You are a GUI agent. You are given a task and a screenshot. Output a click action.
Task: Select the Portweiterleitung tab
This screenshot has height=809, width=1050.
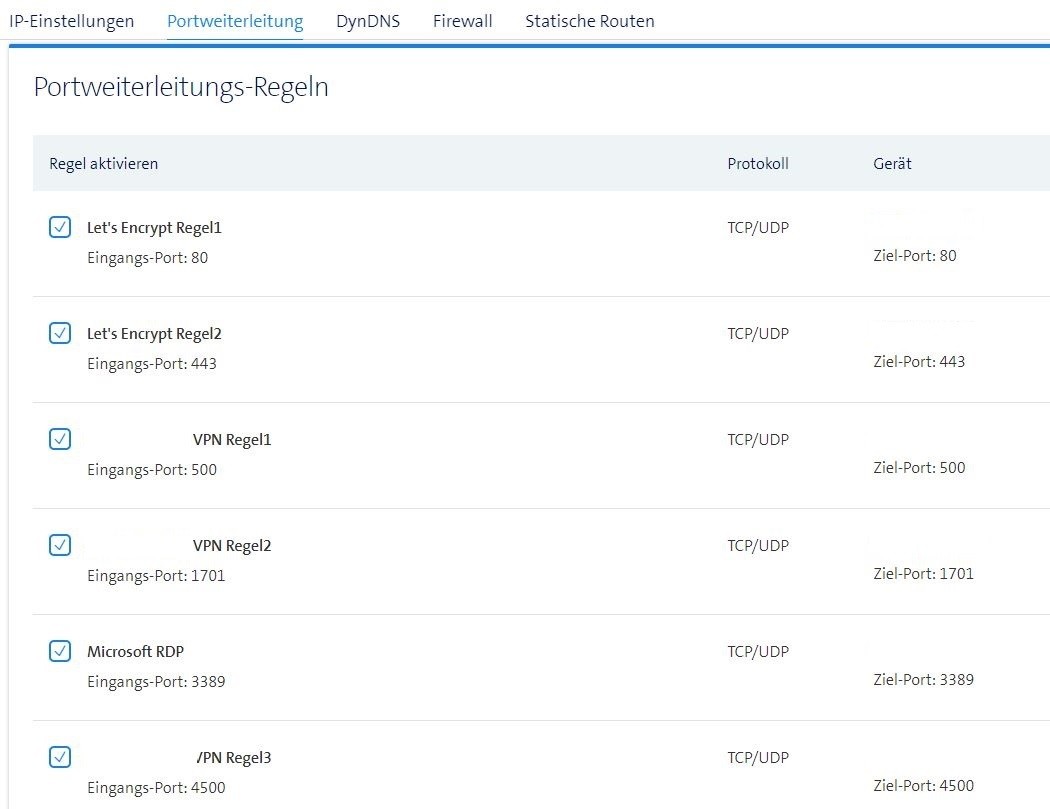tap(235, 21)
